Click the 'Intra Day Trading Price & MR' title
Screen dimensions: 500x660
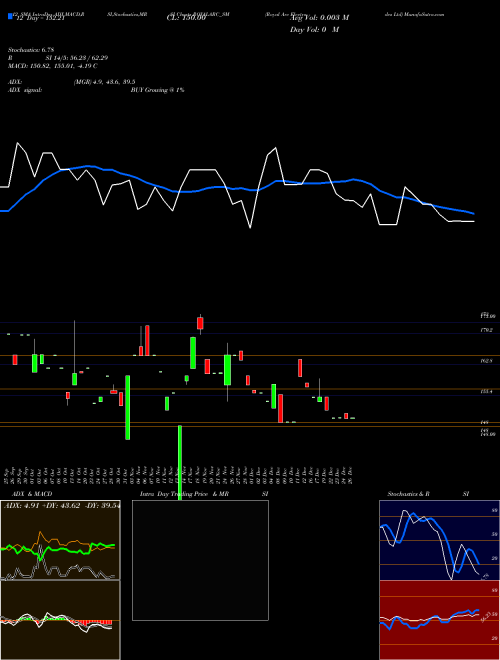[184, 494]
